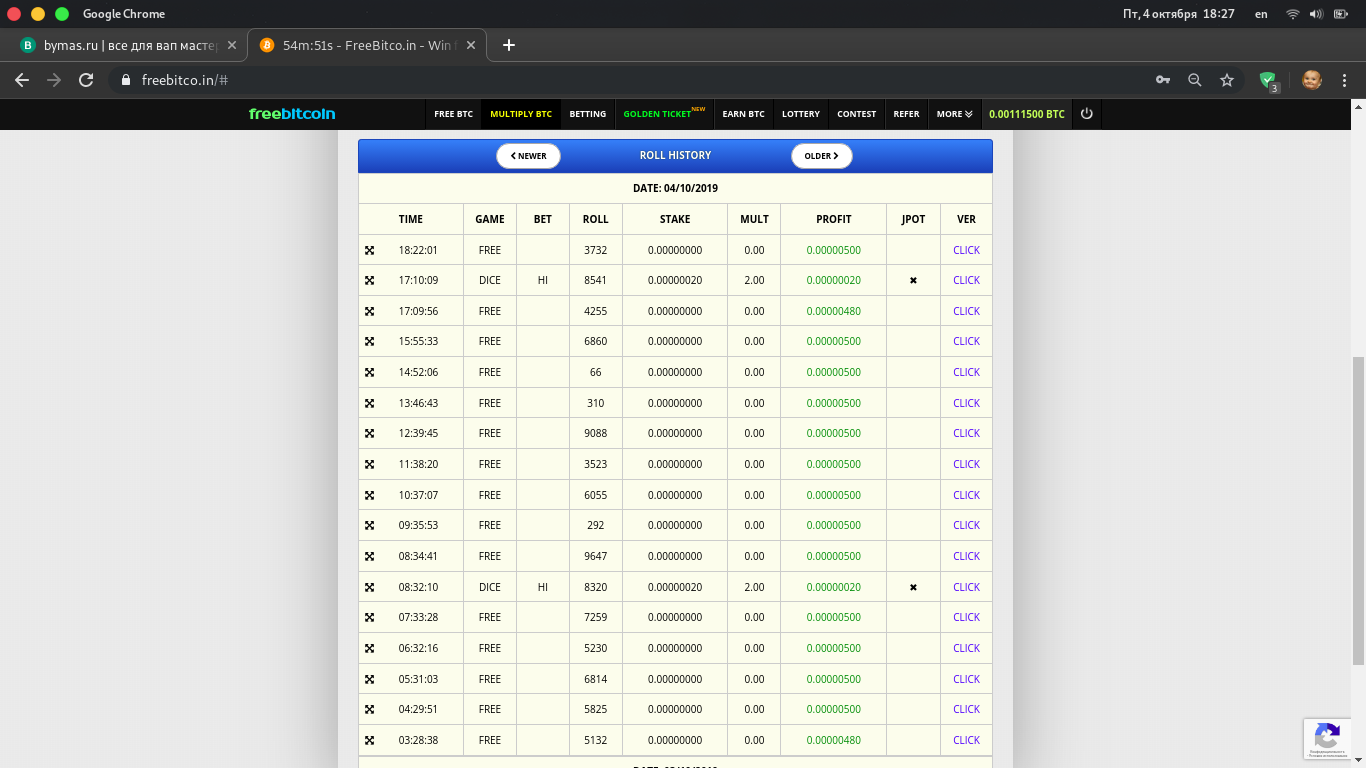The height and width of the screenshot is (768, 1366).
Task: Click the logout power icon in navbar
Action: click(x=1086, y=114)
